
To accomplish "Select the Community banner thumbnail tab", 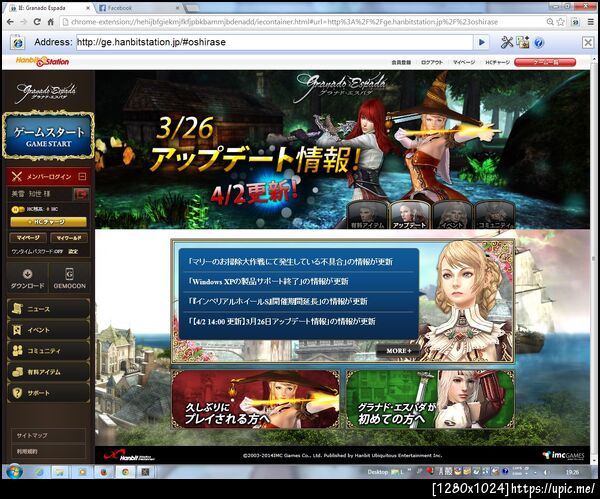I will click(x=494, y=215).
